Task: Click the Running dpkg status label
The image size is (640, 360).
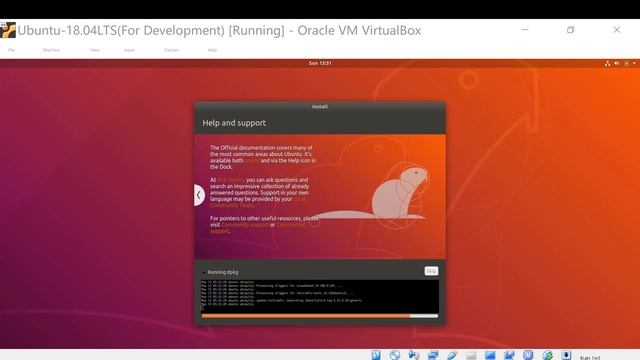Action: click(223, 272)
